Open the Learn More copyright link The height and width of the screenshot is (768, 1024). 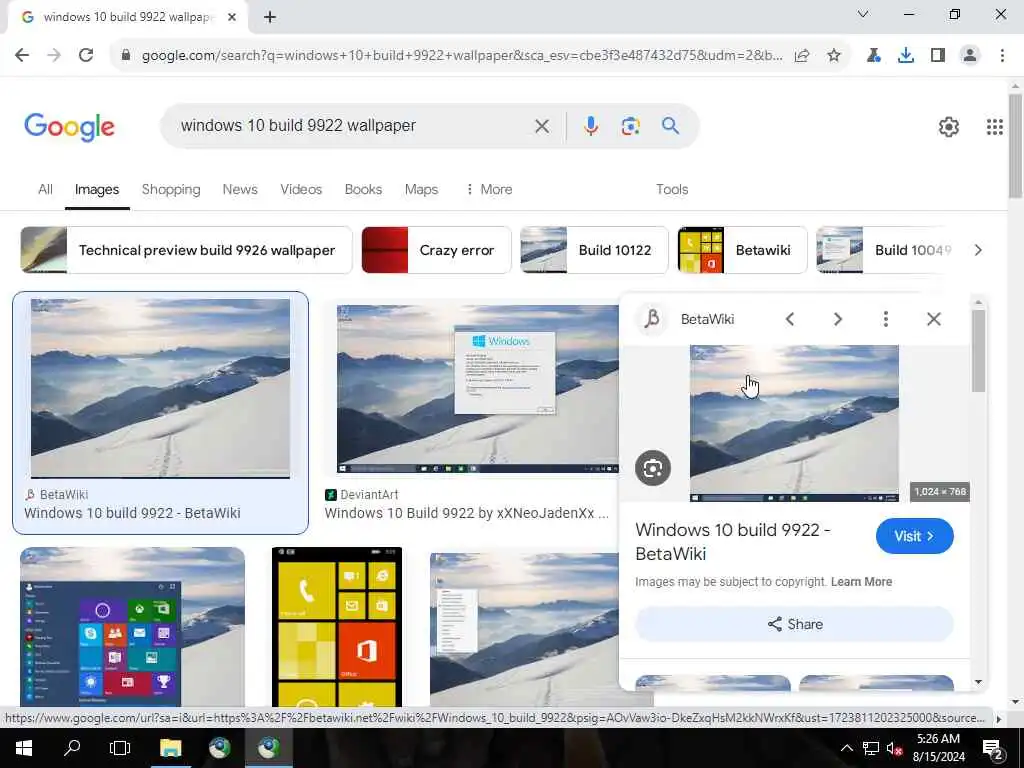861,582
